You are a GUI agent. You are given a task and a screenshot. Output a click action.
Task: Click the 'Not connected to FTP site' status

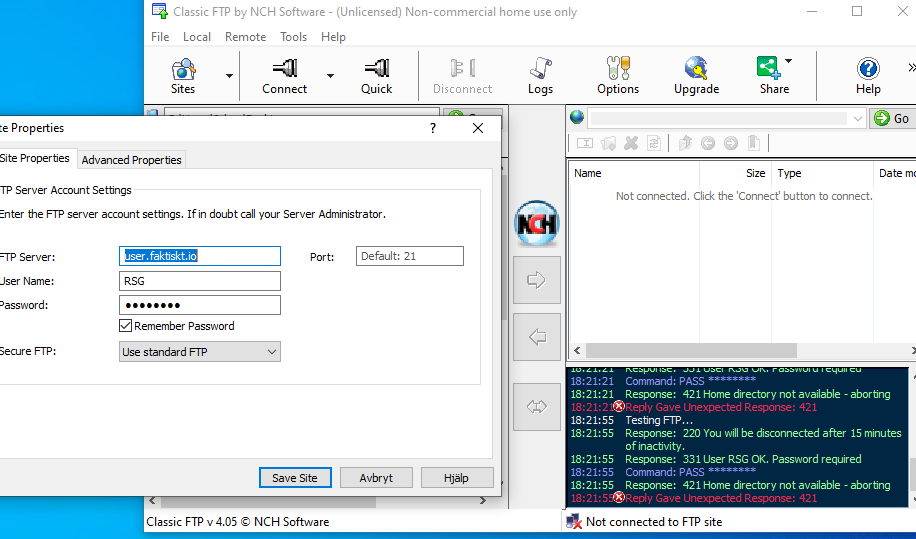(x=654, y=522)
